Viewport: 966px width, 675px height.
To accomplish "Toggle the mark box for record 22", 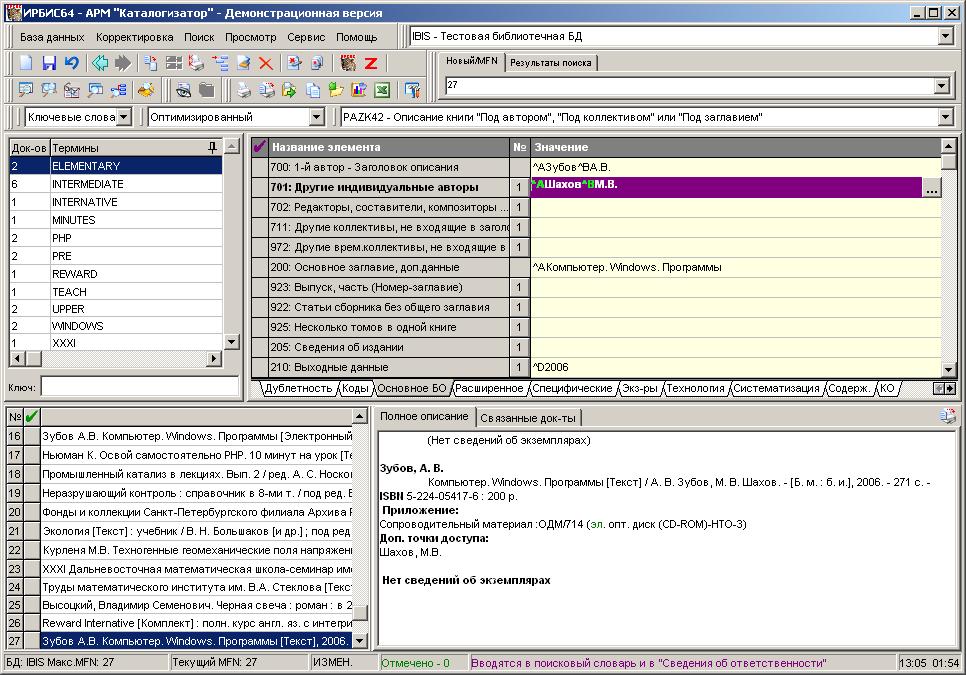I will pyautogui.click(x=31, y=550).
